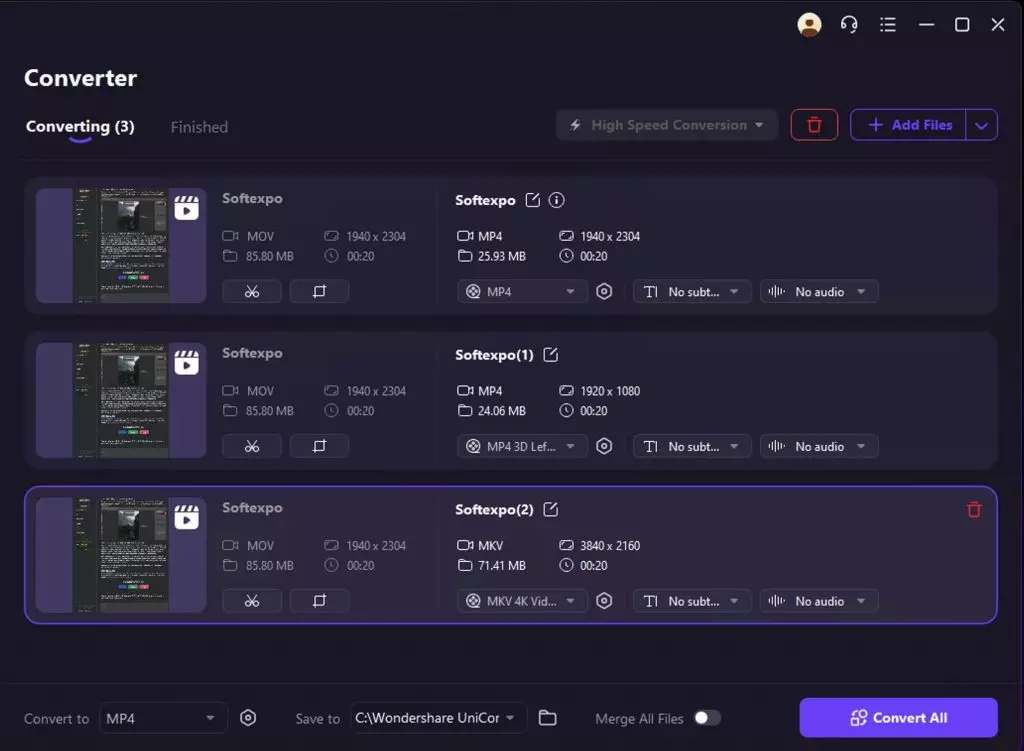The height and width of the screenshot is (751, 1024).
Task: Expand the High Speed Conversion dropdown
Action: 667,125
